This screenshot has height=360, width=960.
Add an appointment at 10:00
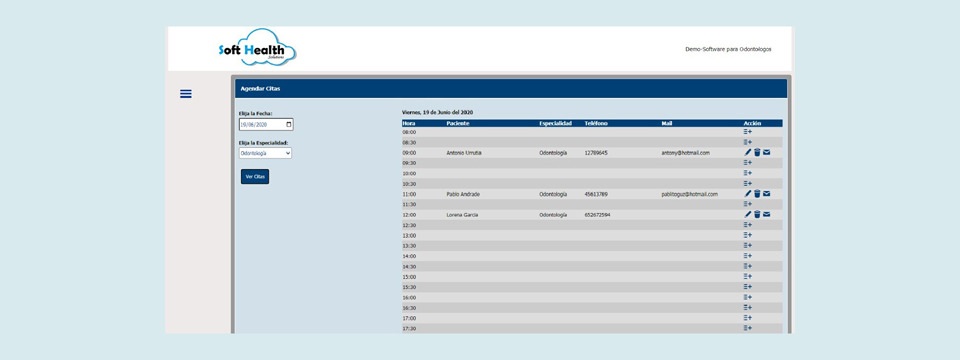748,173
